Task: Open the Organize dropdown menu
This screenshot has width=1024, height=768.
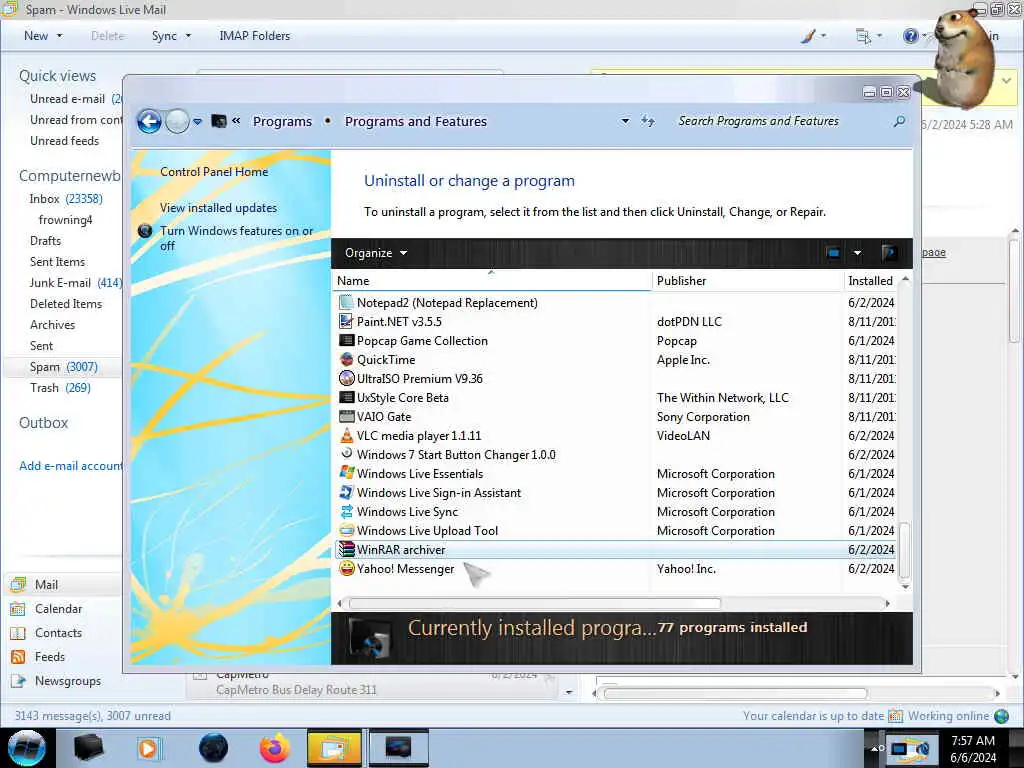Action: click(x=376, y=253)
